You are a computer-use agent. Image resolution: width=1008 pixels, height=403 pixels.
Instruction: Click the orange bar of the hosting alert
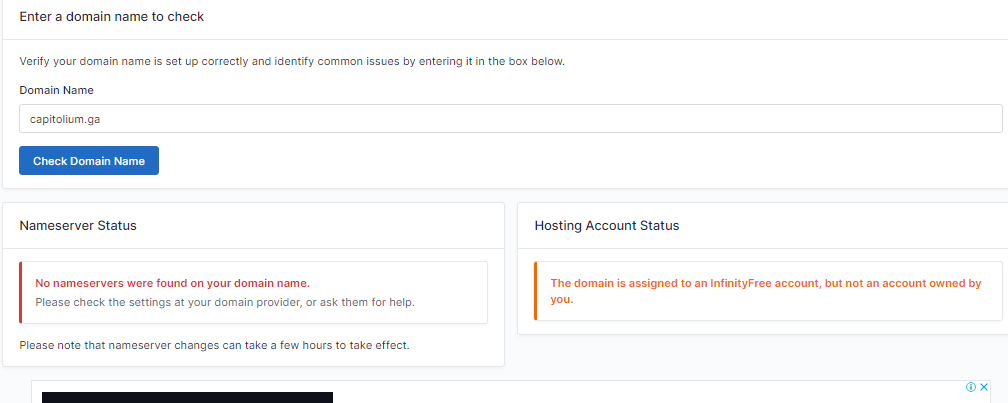click(x=535, y=291)
